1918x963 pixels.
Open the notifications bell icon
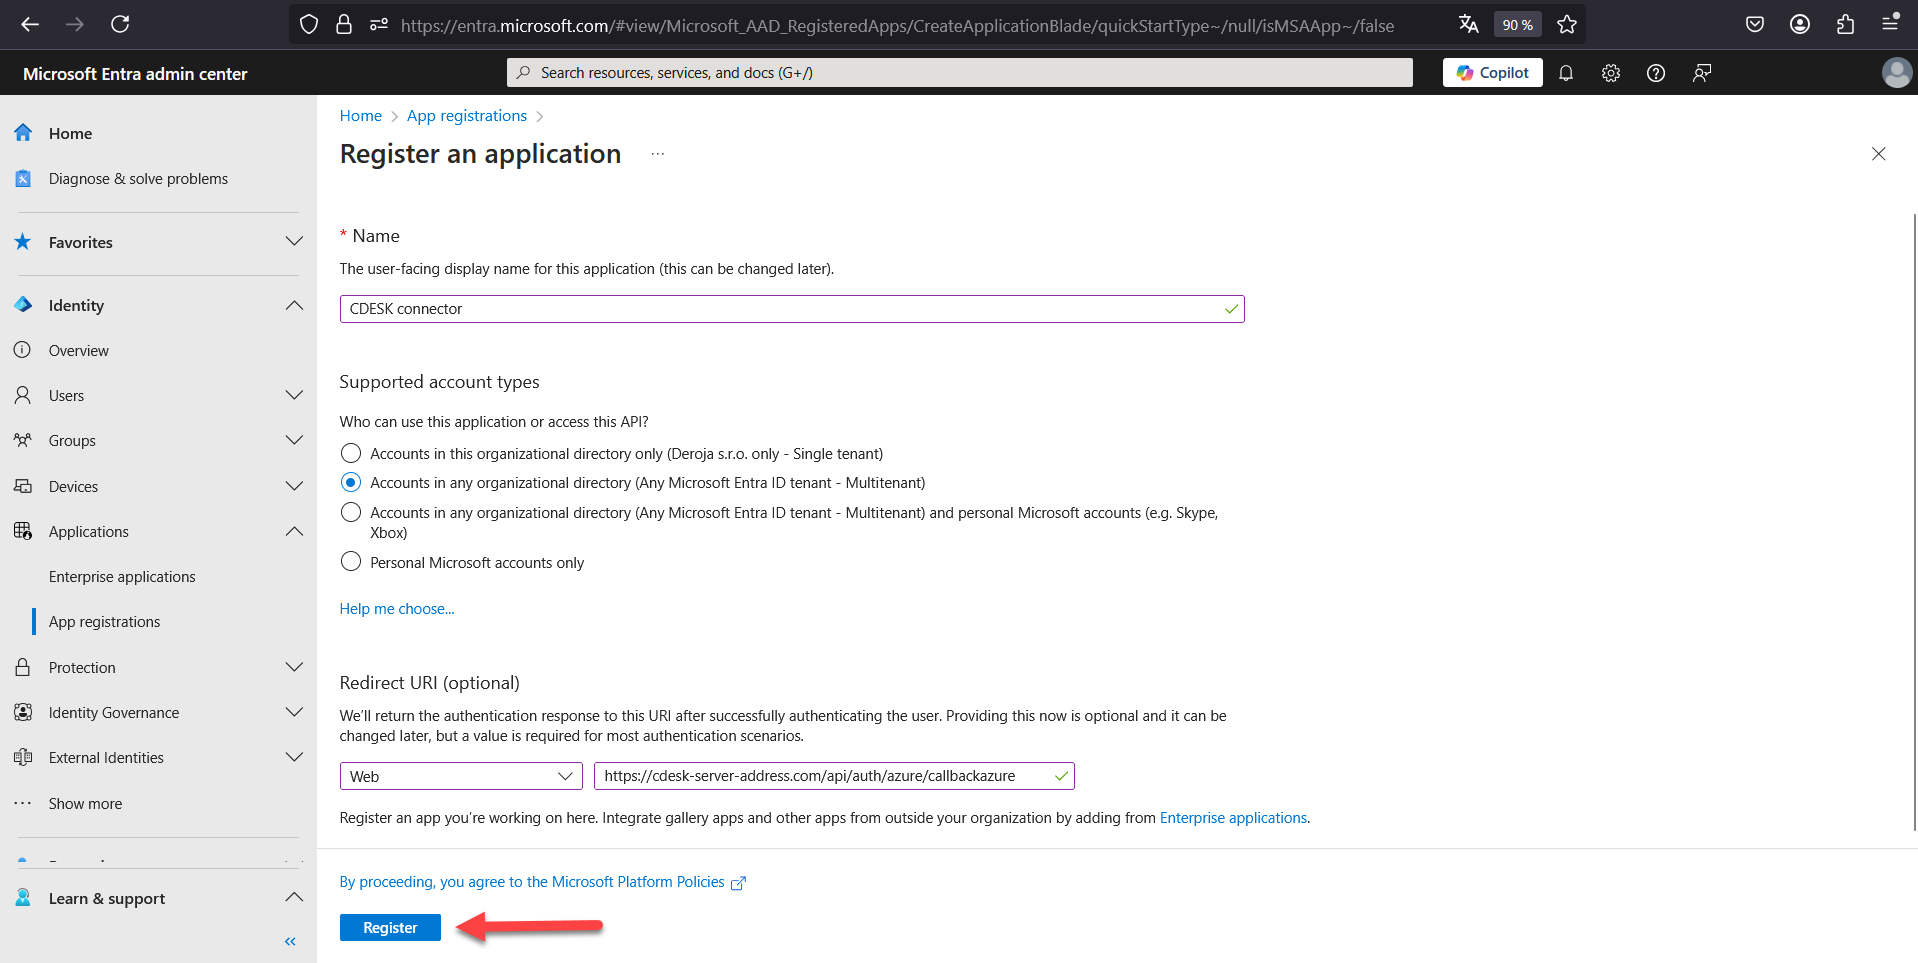(x=1566, y=73)
